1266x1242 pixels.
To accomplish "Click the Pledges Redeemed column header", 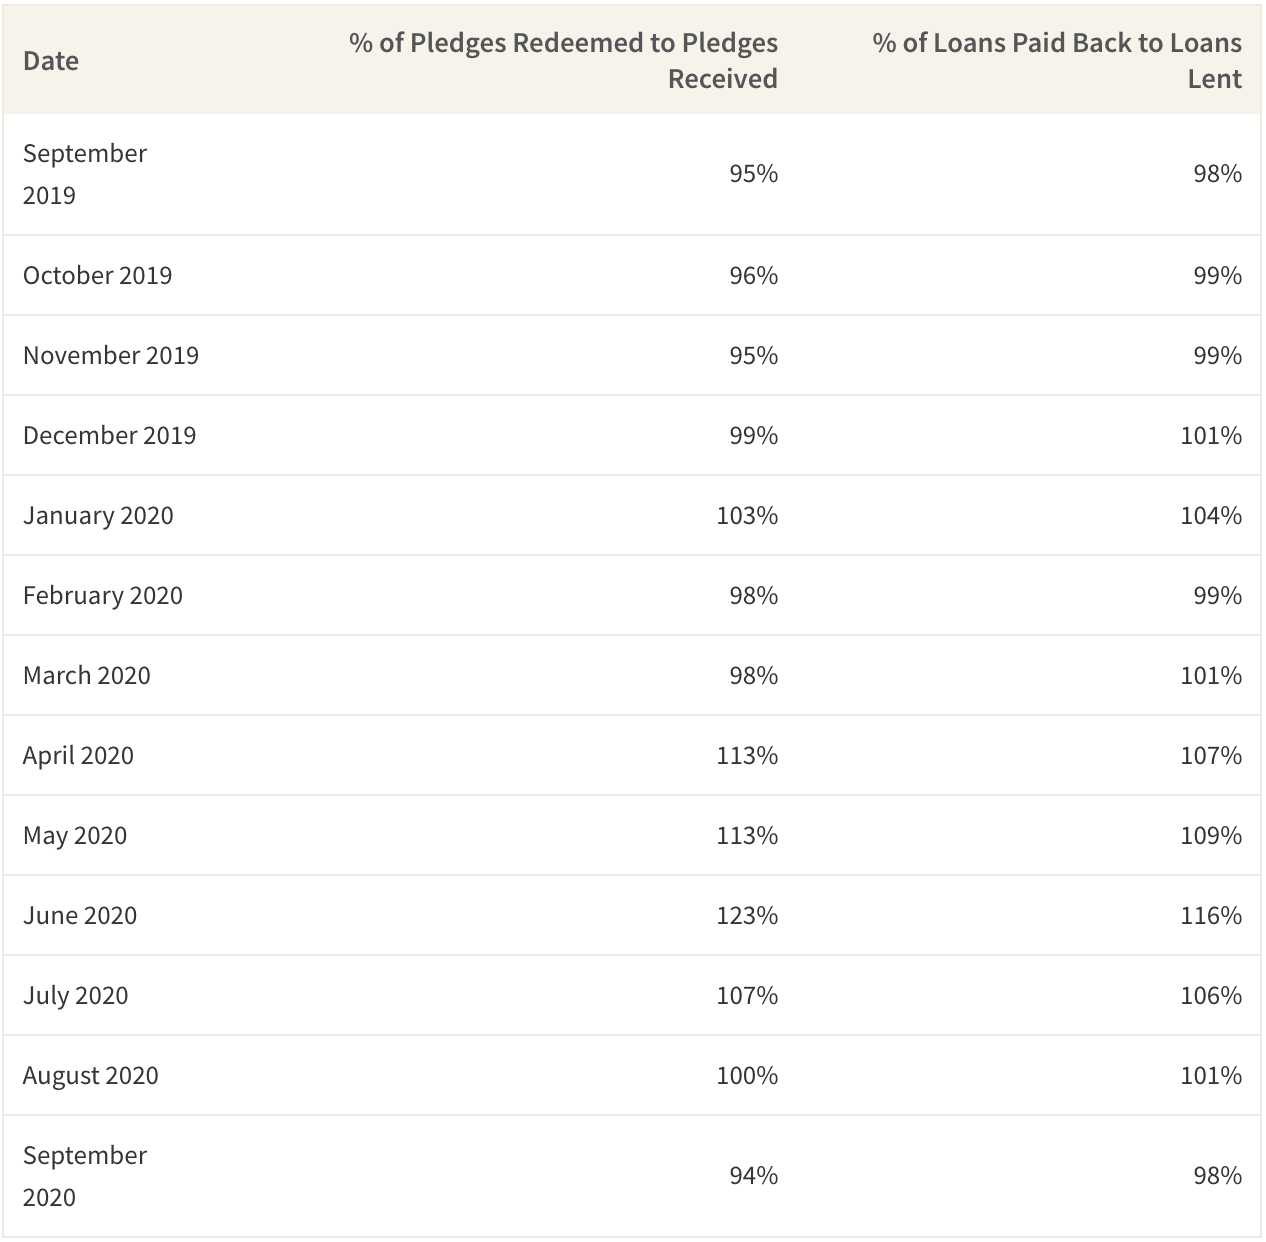I will point(563,61).
